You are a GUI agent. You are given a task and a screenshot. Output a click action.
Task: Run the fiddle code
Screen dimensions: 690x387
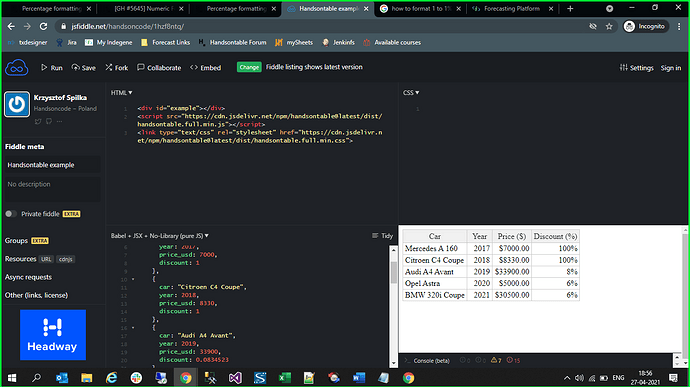52,68
